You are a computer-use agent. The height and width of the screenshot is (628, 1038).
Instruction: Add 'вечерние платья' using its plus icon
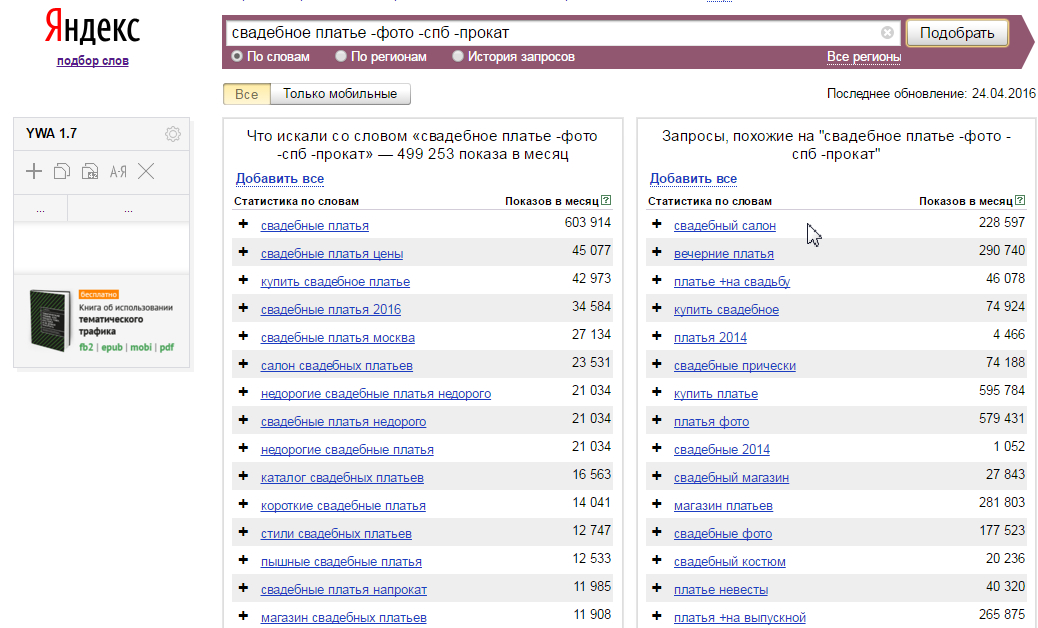coord(657,252)
